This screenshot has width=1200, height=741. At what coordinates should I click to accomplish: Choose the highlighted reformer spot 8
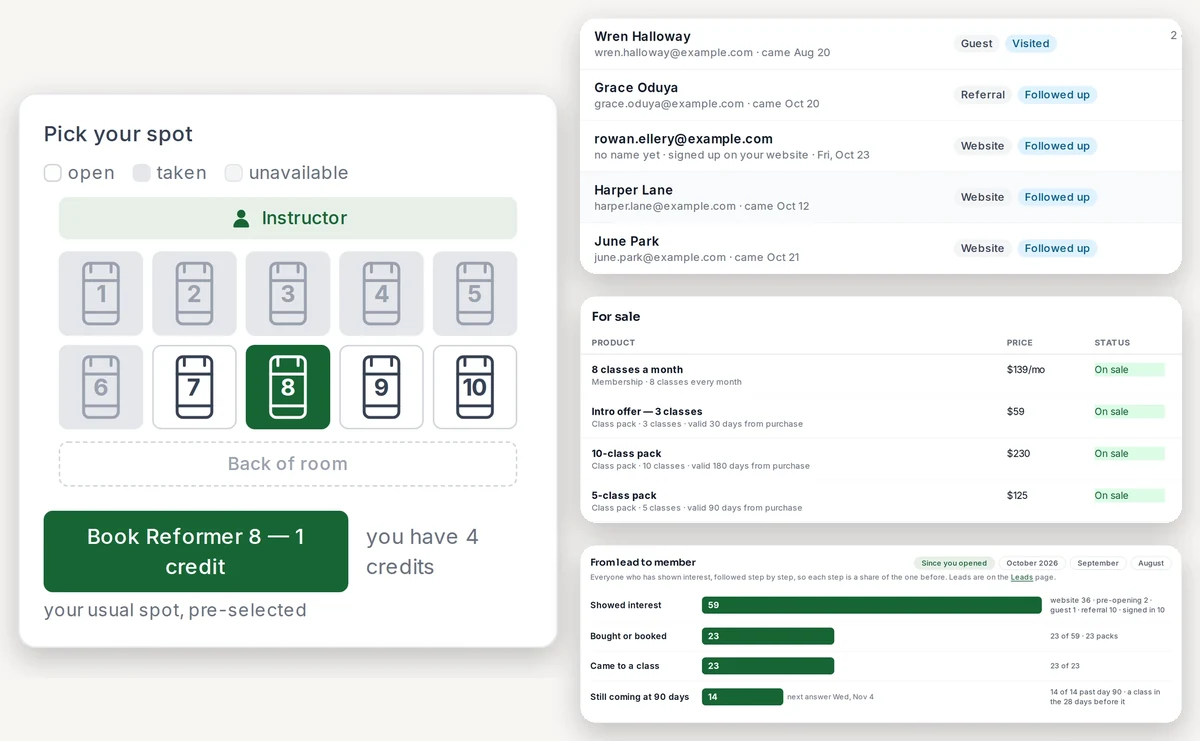pos(288,387)
